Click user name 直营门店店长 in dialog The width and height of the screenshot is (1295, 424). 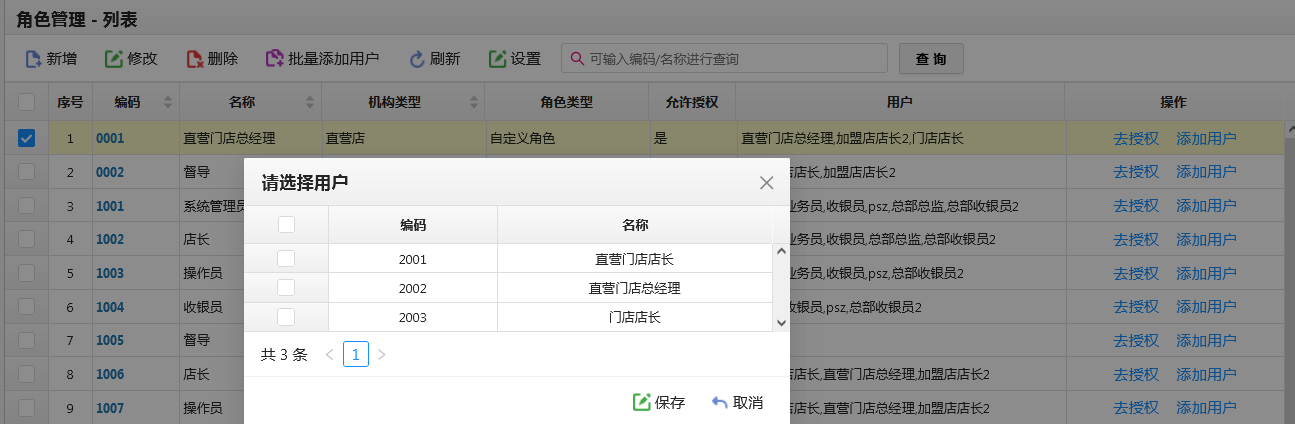point(634,259)
